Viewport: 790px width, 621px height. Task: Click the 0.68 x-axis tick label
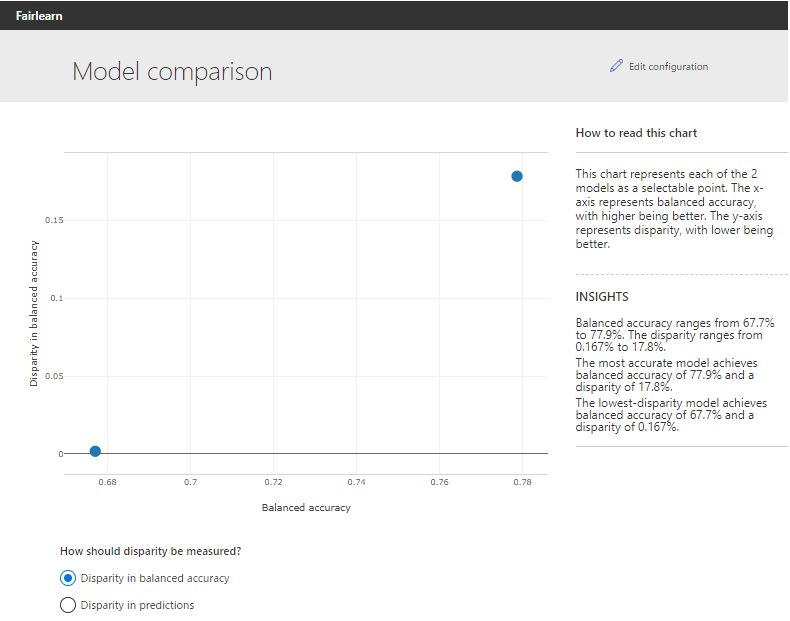click(107, 482)
